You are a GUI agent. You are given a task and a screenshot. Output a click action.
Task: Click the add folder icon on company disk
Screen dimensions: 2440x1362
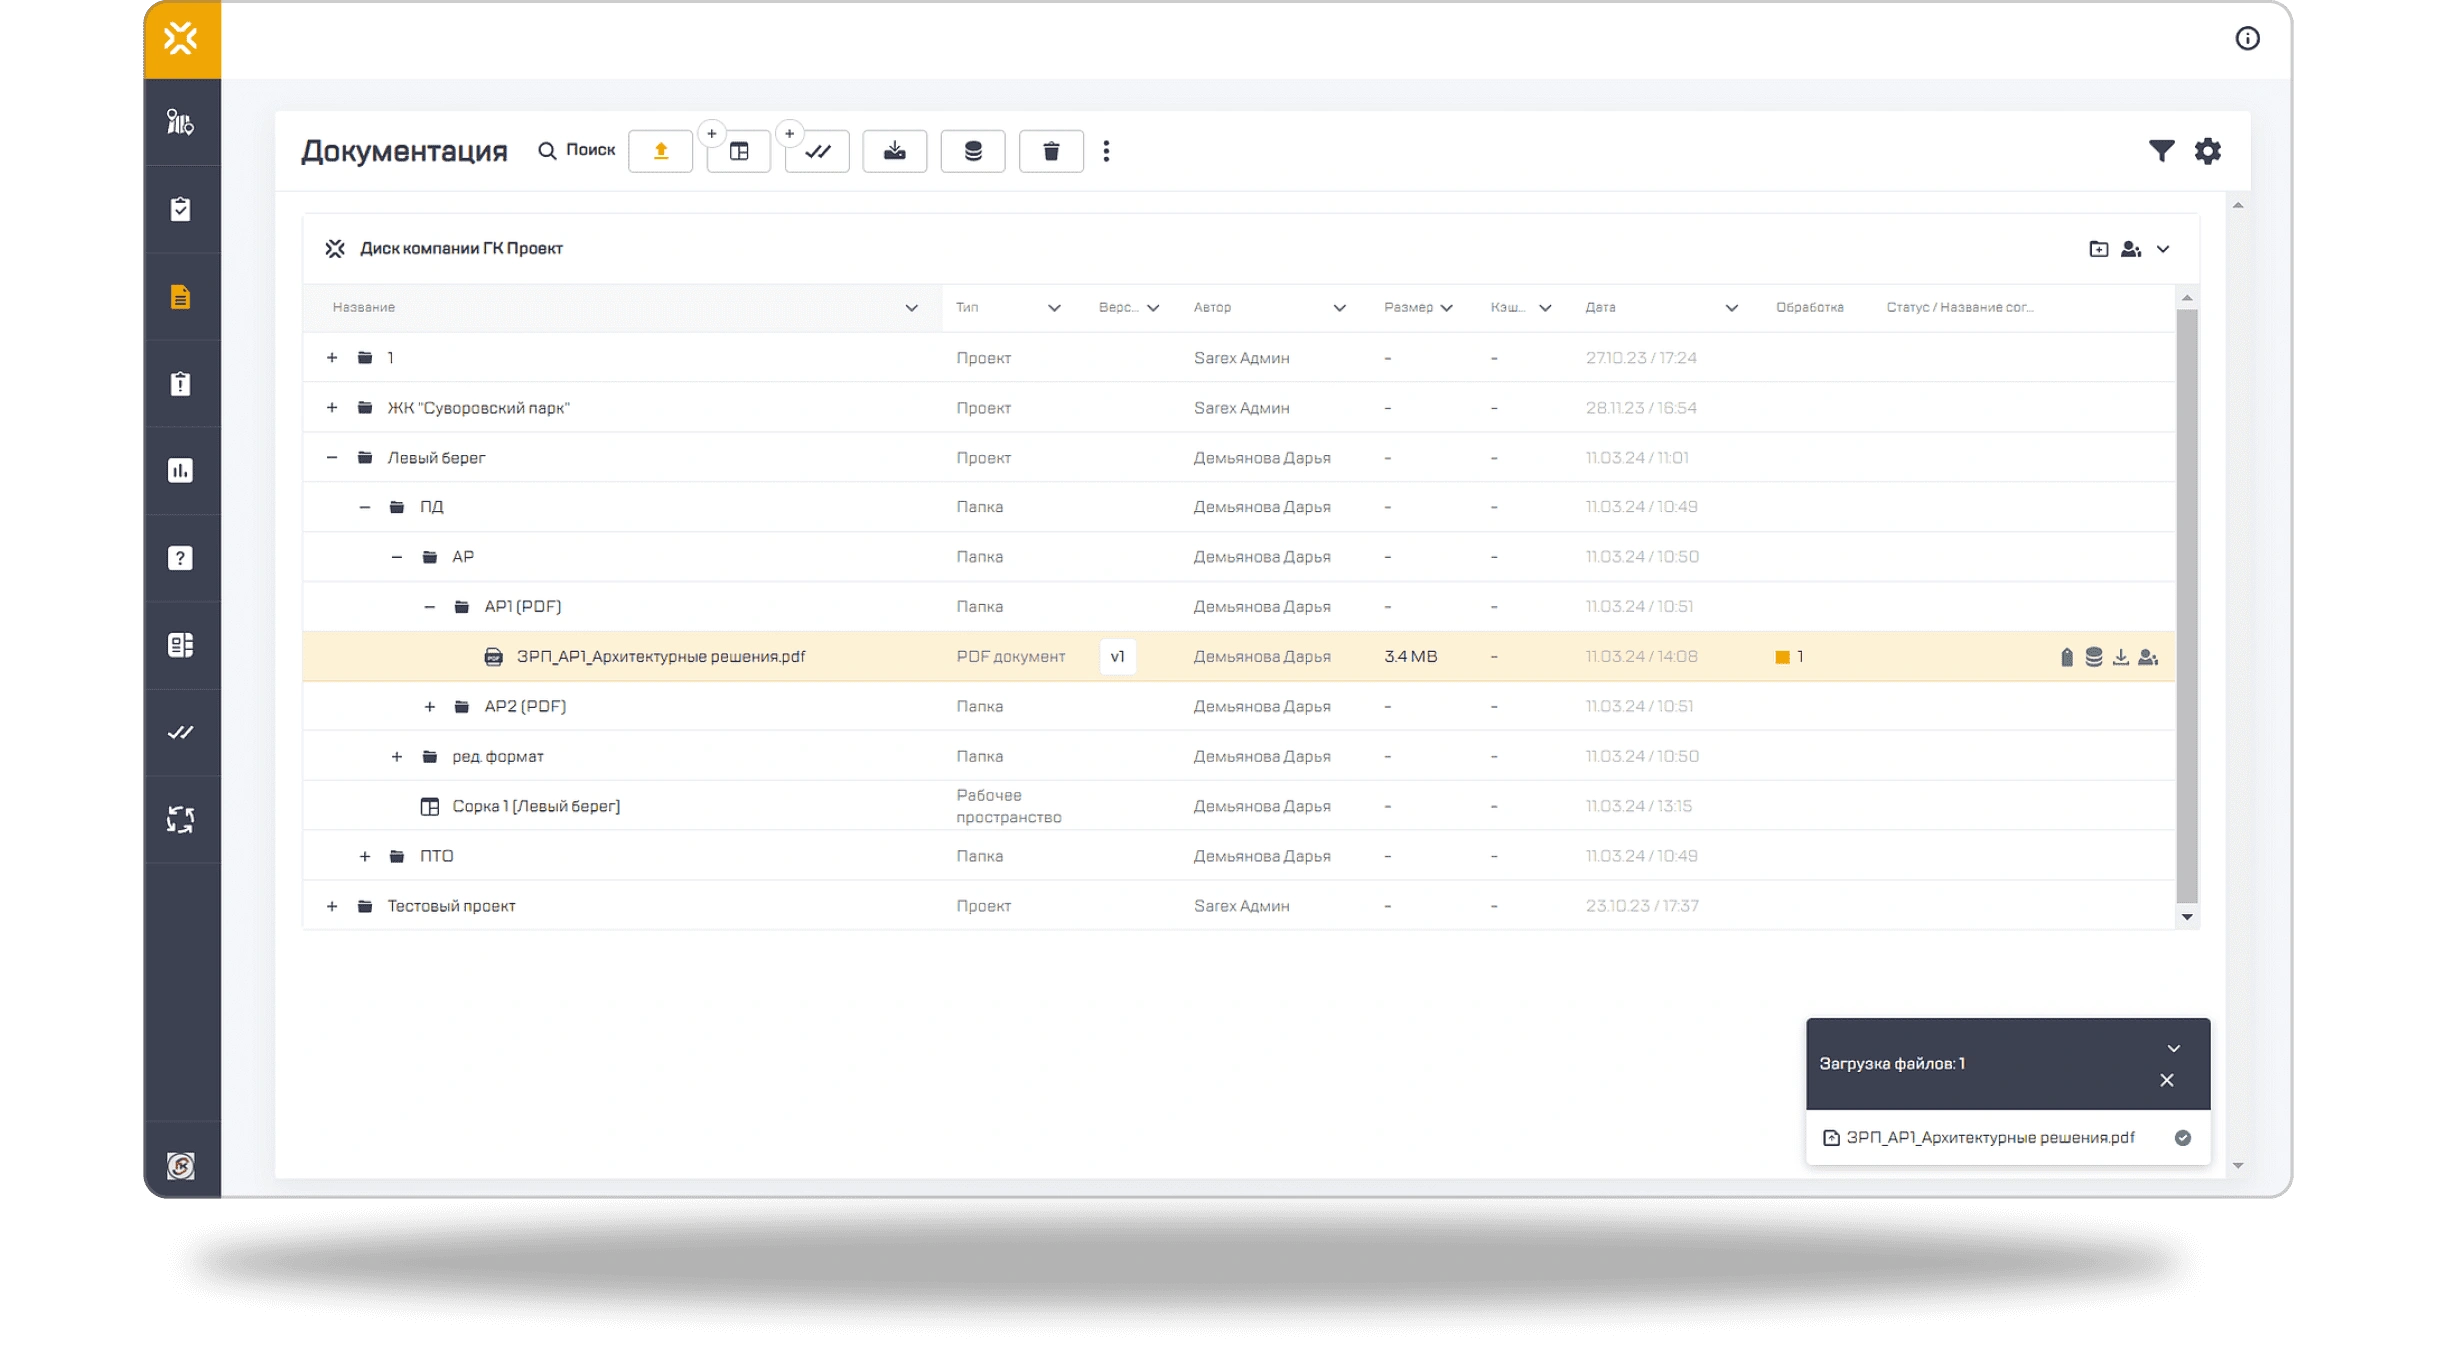(2098, 249)
